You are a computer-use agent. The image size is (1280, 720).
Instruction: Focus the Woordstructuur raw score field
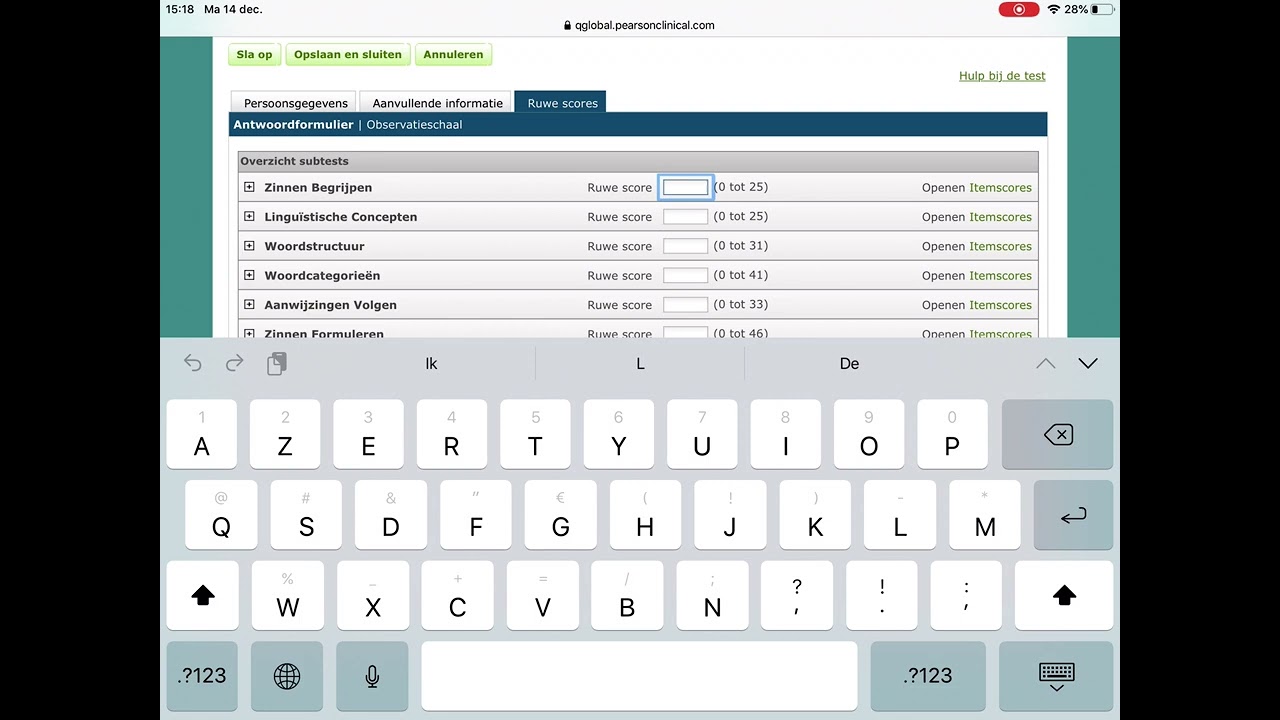(x=685, y=245)
